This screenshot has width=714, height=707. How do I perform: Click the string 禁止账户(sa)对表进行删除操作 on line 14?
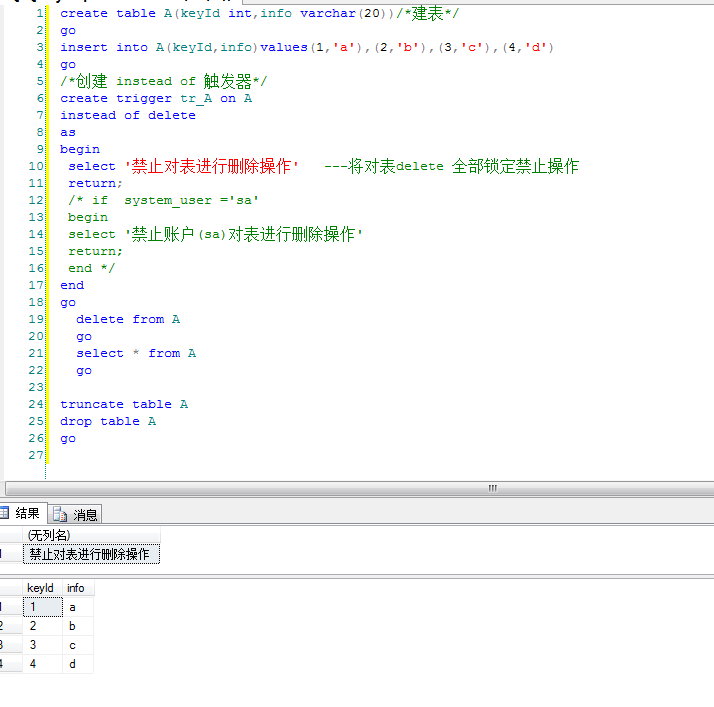click(x=244, y=234)
